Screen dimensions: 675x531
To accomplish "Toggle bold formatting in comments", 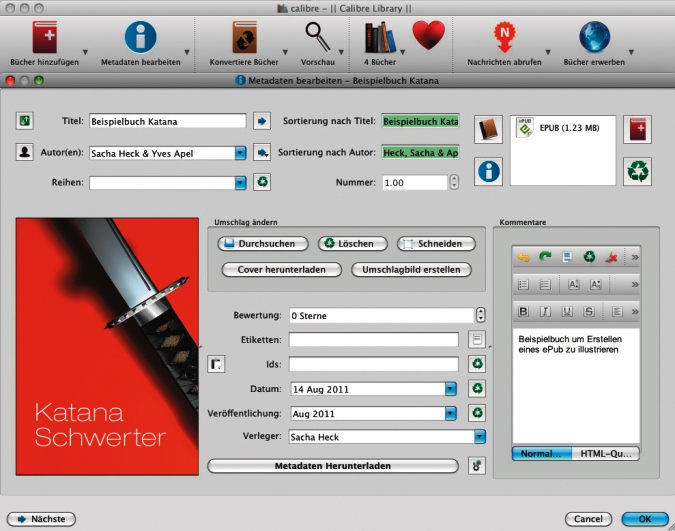I will coord(523,311).
